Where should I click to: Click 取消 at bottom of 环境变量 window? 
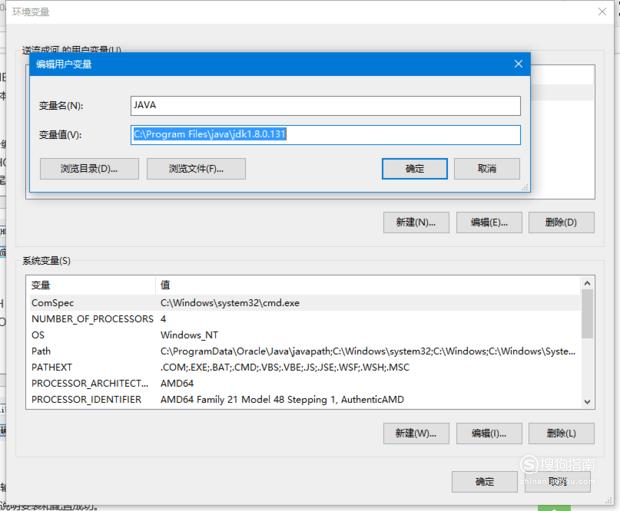tap(558, 482)
